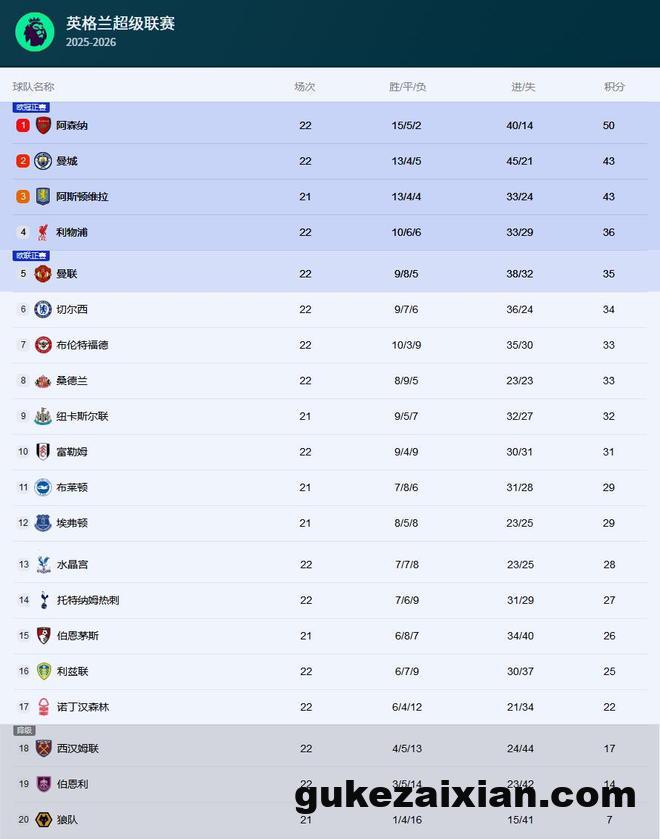The height and width of the screenshot is (839, 660).
Task: Click the Wolves club crest
Action: point(43,820)
